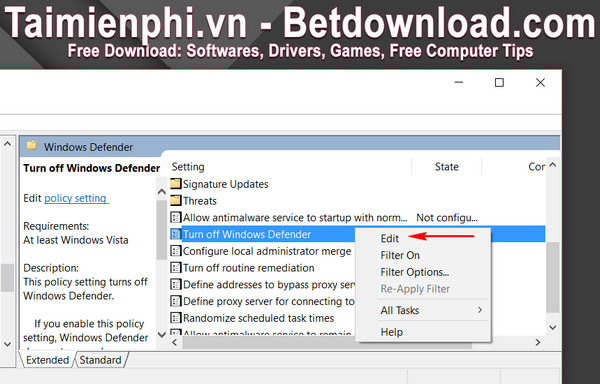Open Help from the context menu
This screenshot has width=600, height=384.
[x=391, y=332]
